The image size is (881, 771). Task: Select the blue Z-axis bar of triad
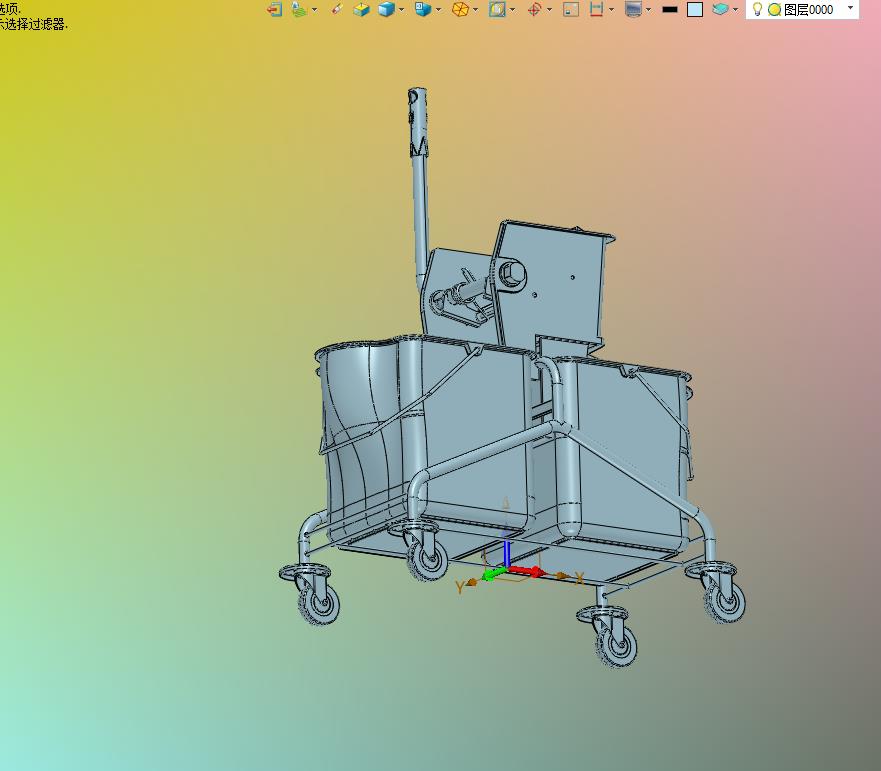pos(507,554)
